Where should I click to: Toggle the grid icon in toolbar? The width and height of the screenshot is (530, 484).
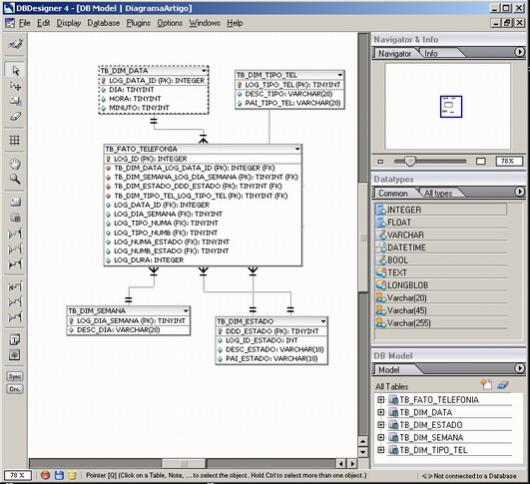15,140
